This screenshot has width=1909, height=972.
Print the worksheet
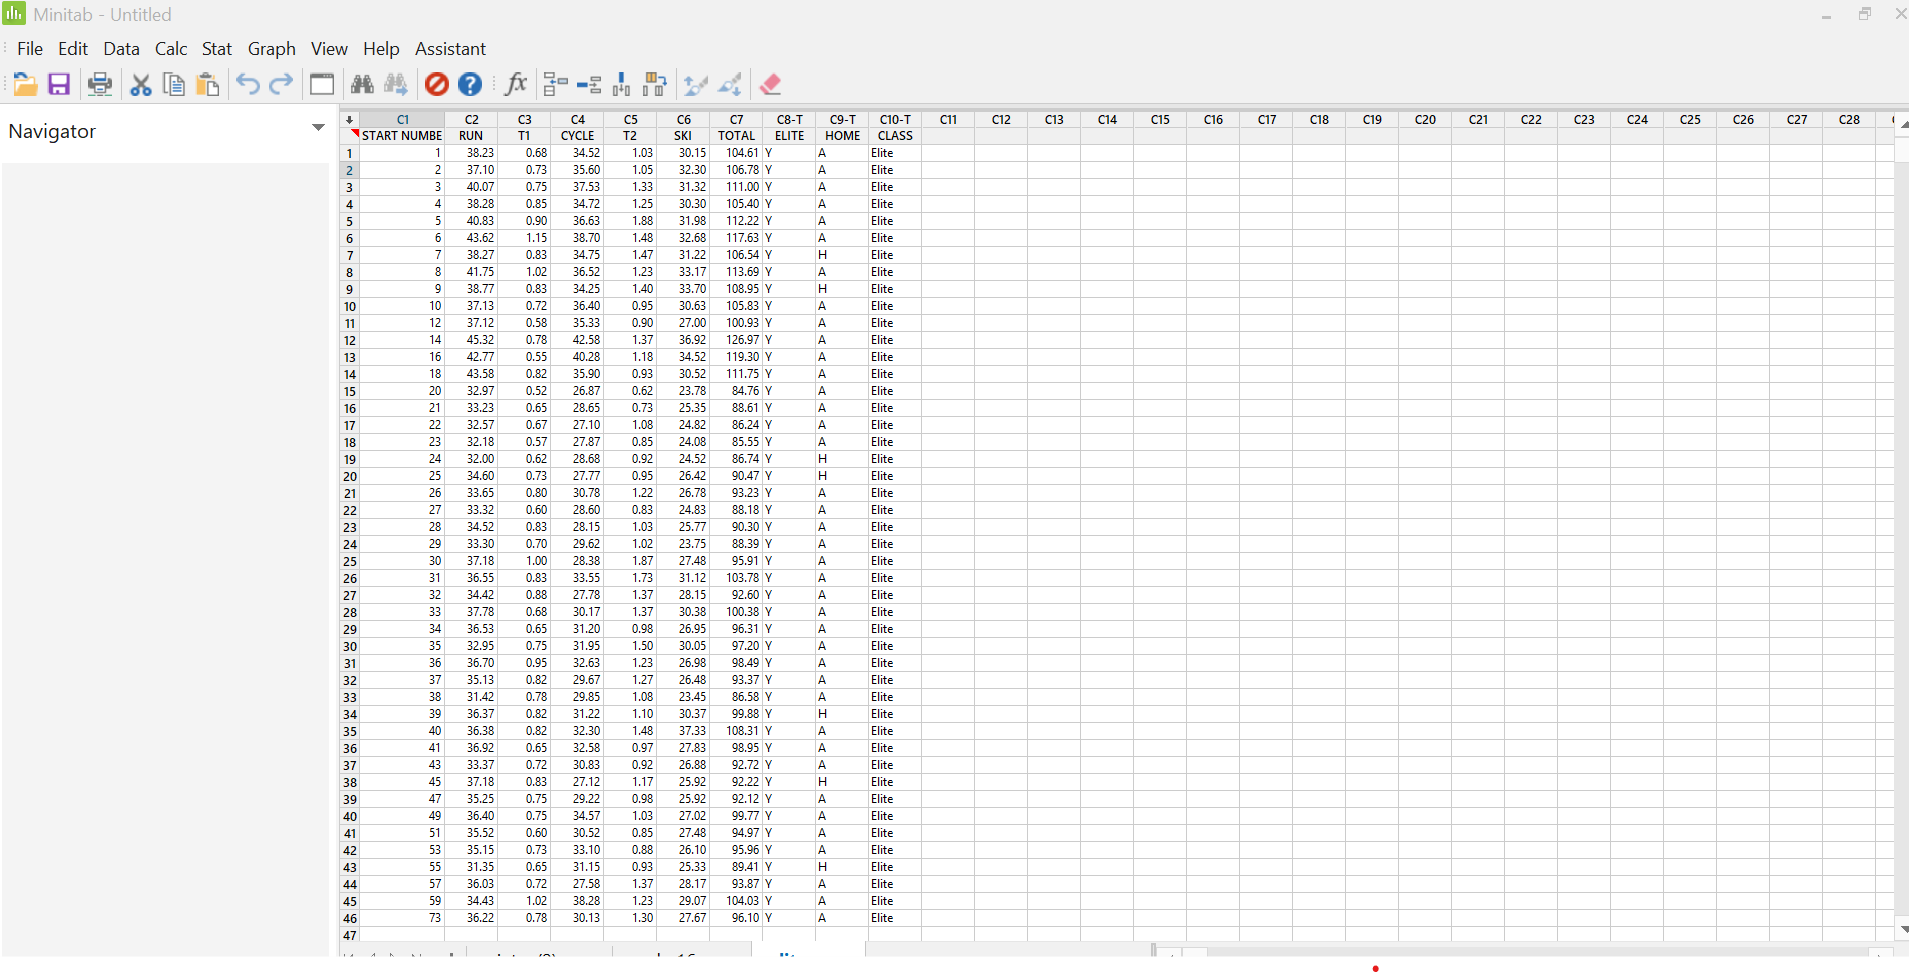coord(100,84)
